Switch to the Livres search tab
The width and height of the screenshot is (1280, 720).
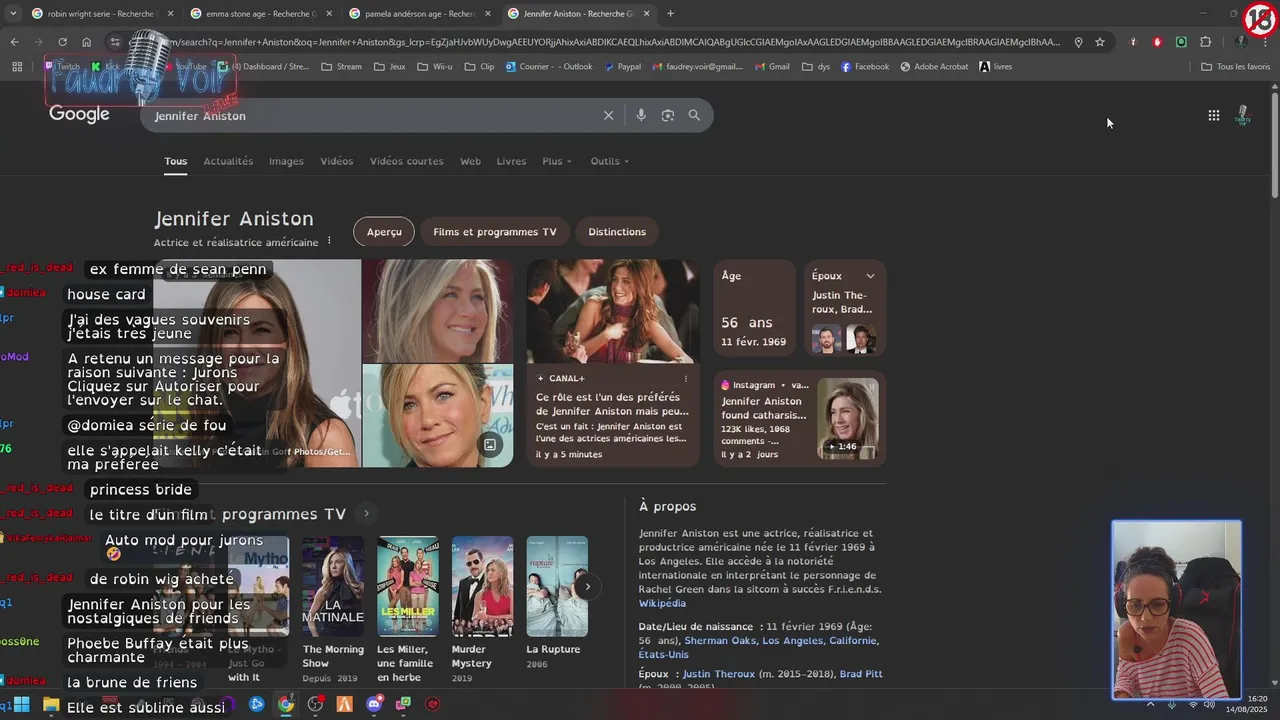tap(511, 161)
